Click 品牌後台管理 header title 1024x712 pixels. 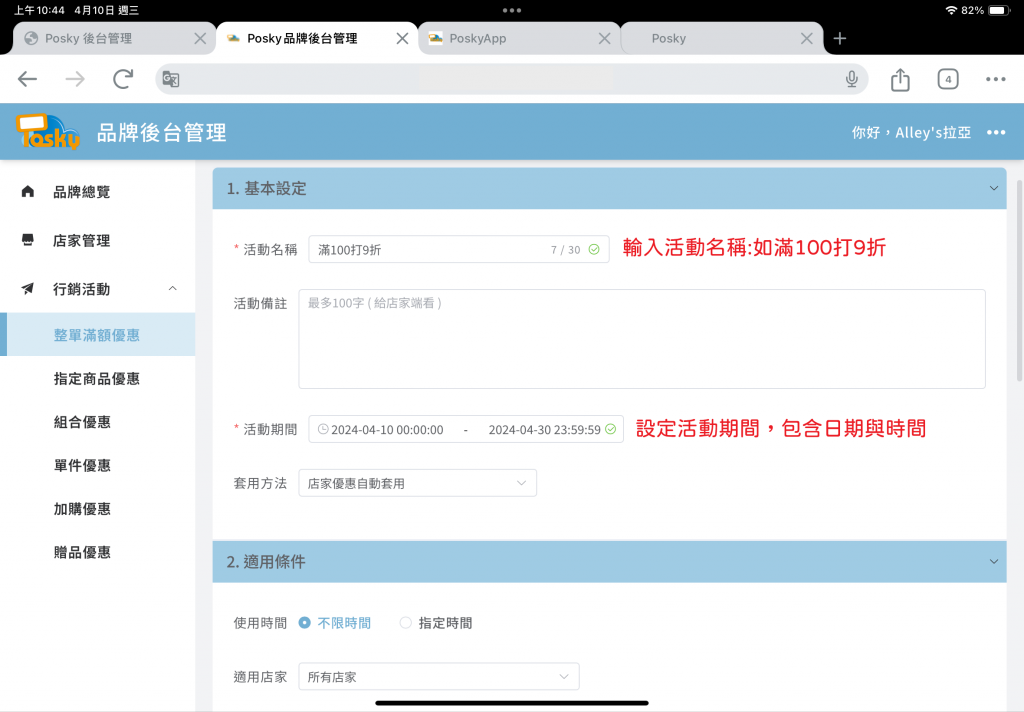coord(161,133)
